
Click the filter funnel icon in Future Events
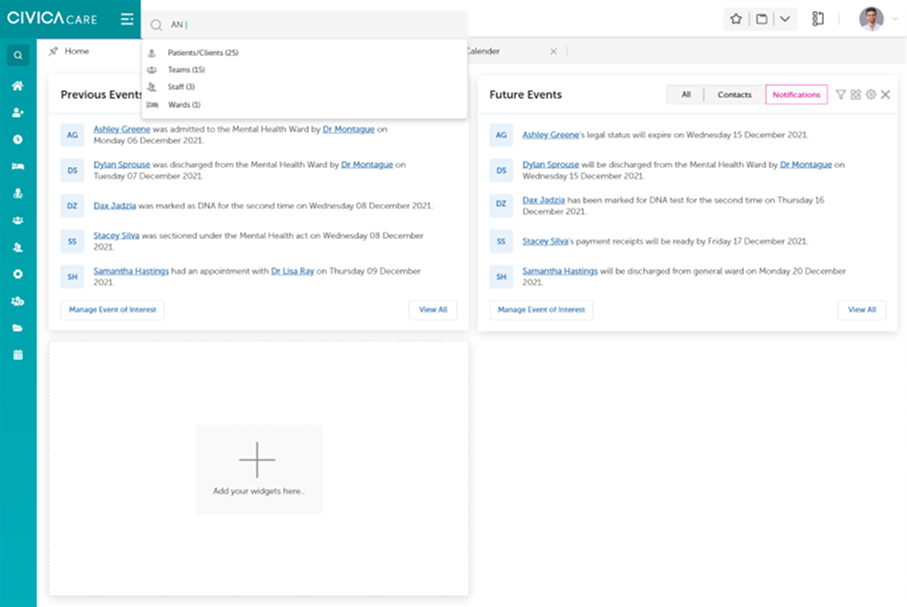(x=840, y=94)
